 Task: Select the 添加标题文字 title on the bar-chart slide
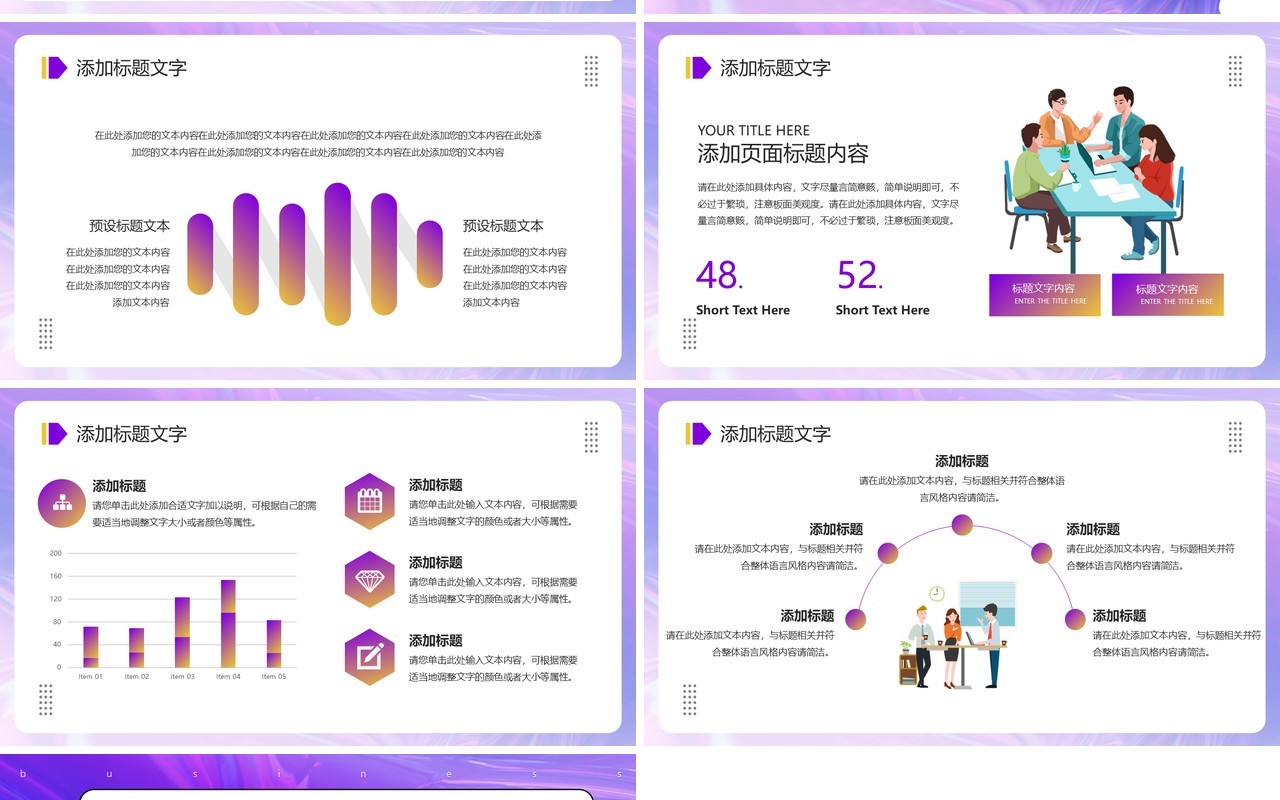point(131,433)
